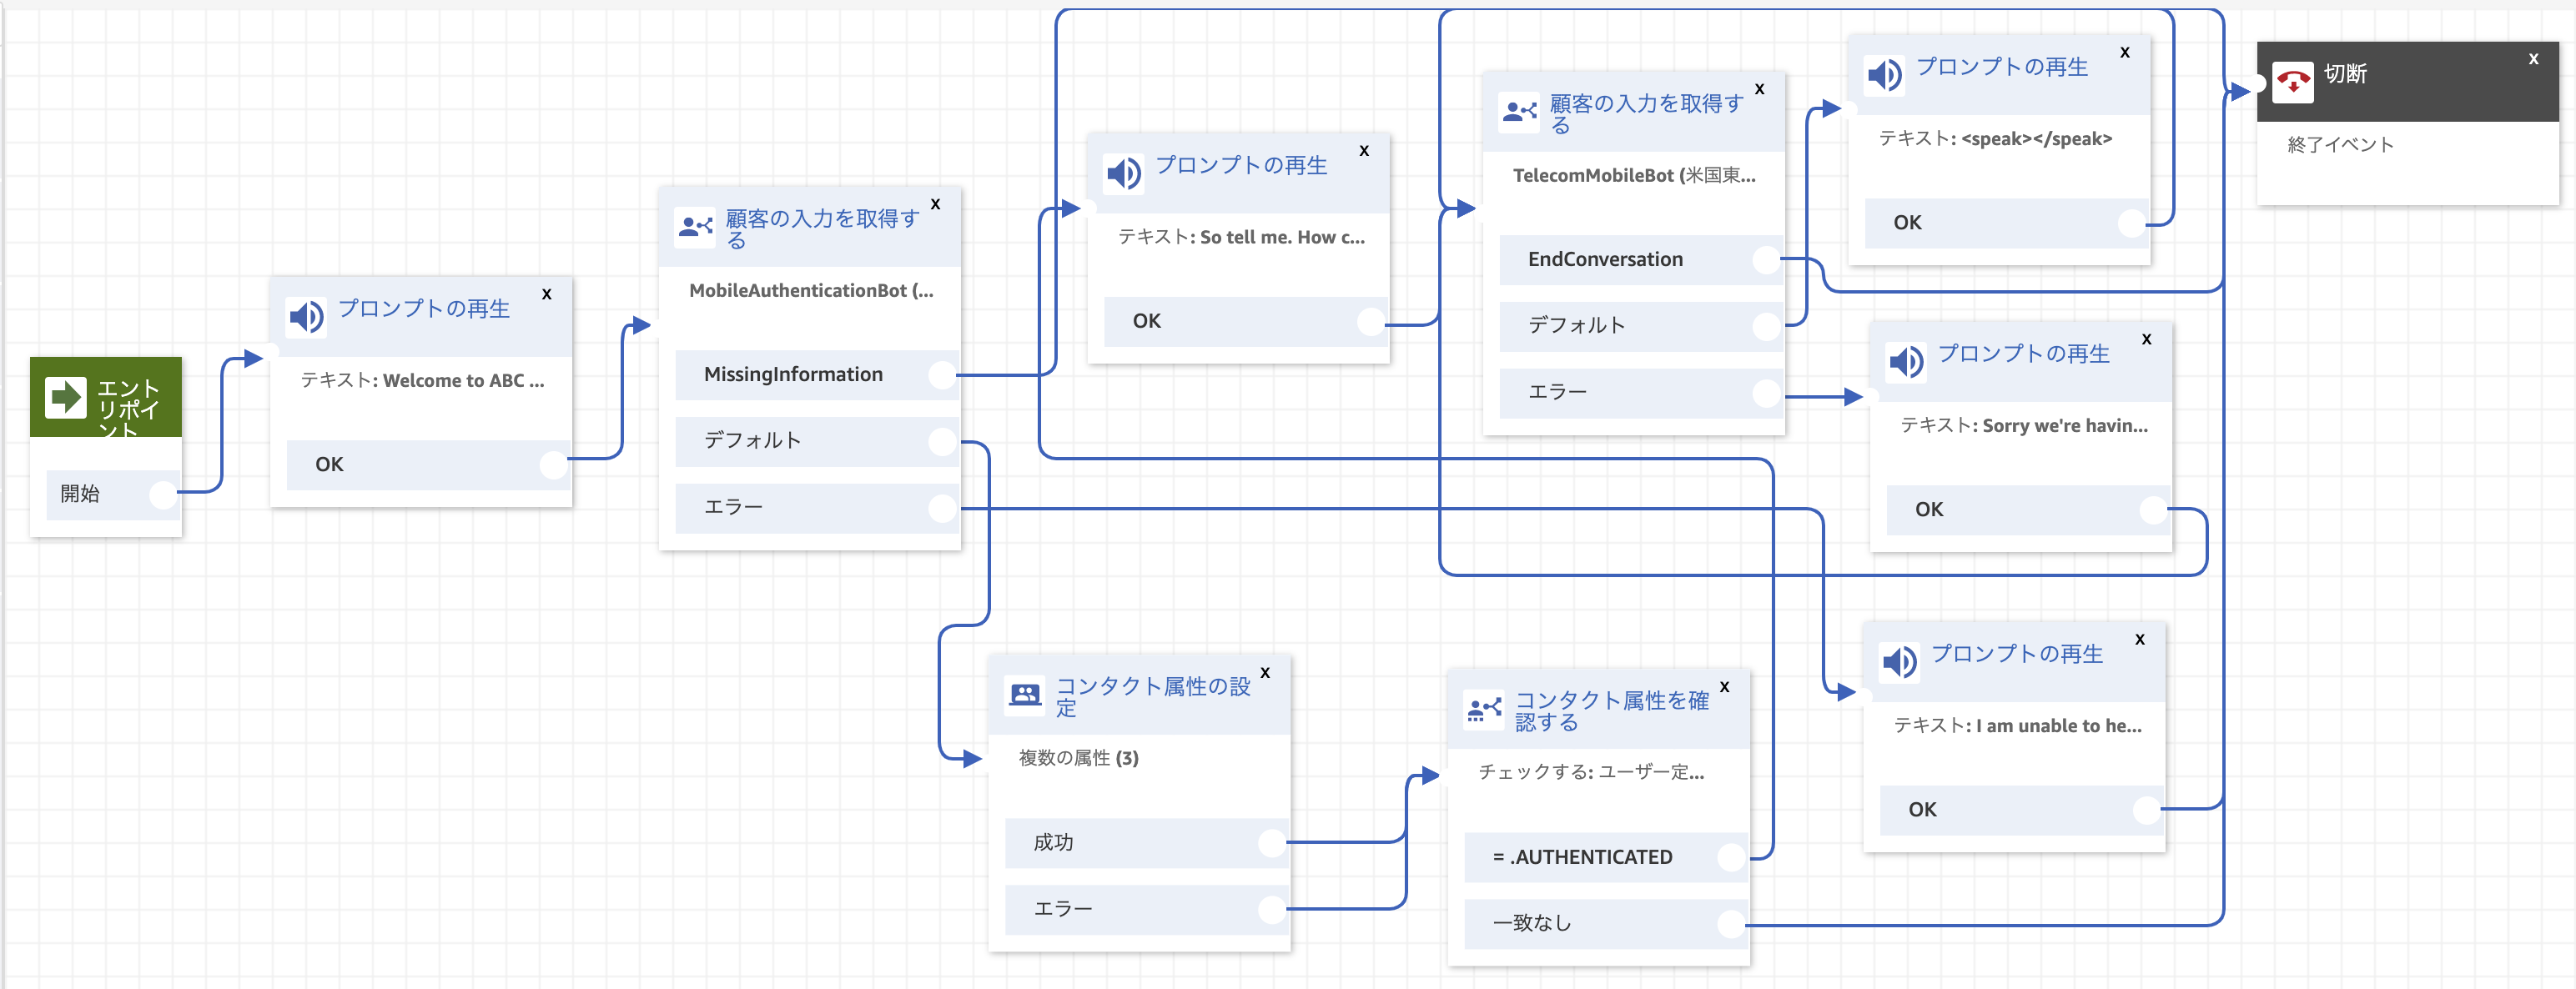Viewport: 2576px width, 989px height.
Task: Click the EndConversation output connector circle
Action: pyautogui.click(x=1767, y=260)
